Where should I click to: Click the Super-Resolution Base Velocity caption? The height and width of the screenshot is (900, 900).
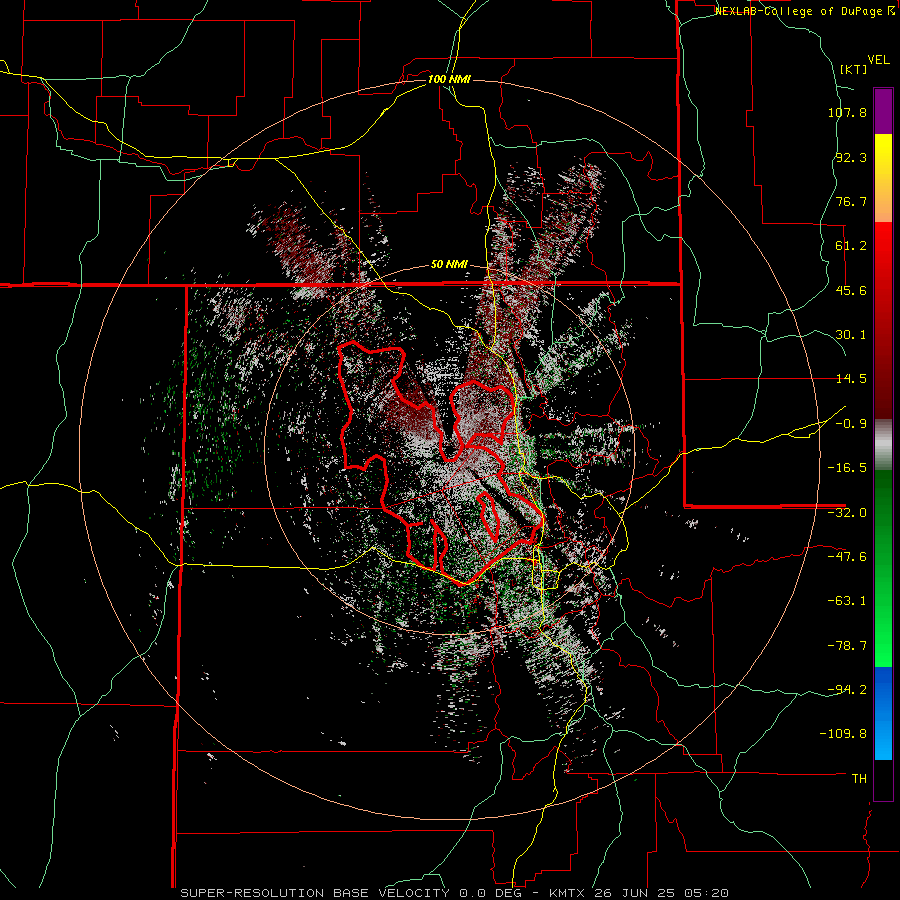[455, 893]
